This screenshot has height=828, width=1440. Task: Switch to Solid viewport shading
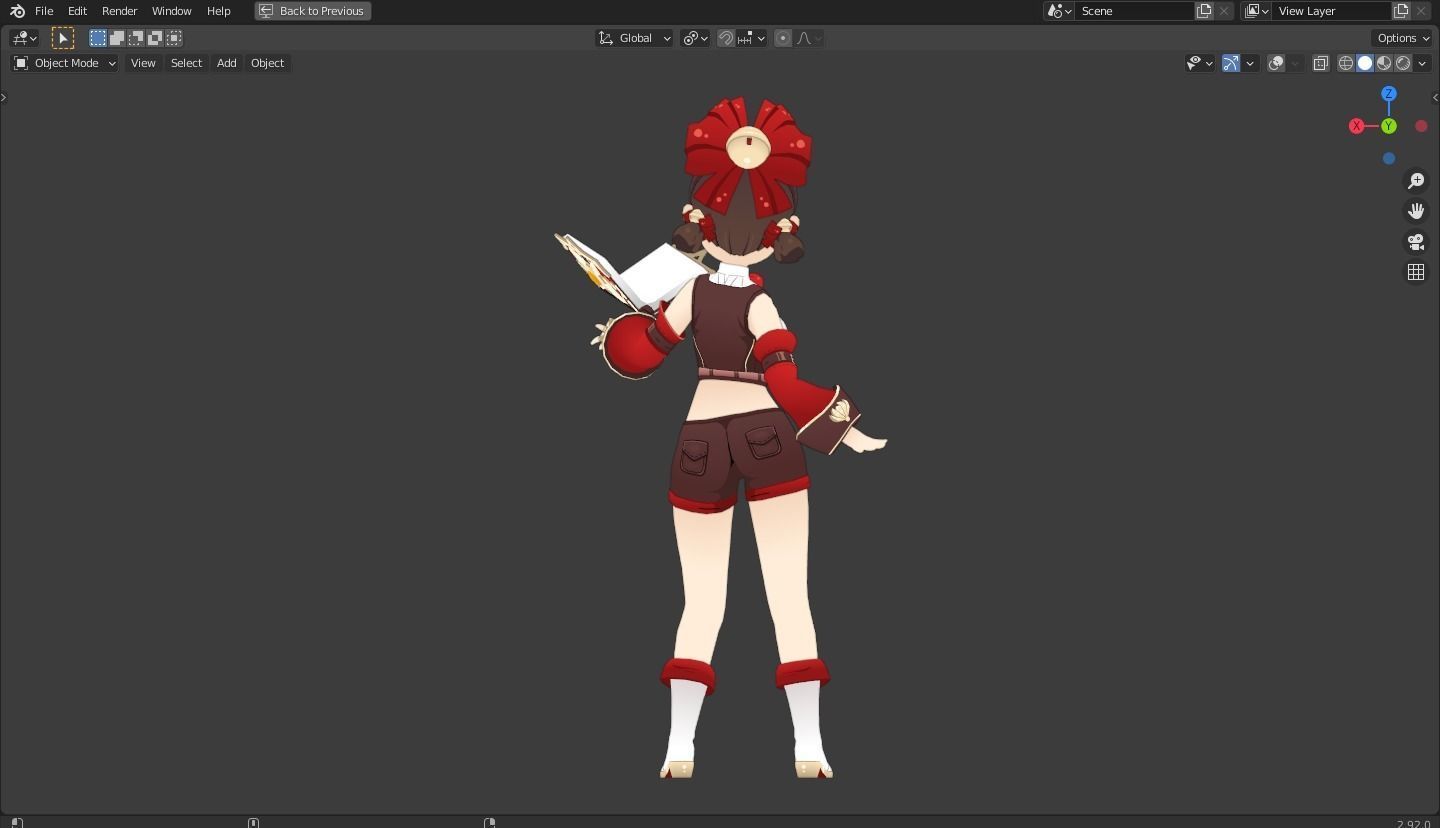coord(1365,63)
